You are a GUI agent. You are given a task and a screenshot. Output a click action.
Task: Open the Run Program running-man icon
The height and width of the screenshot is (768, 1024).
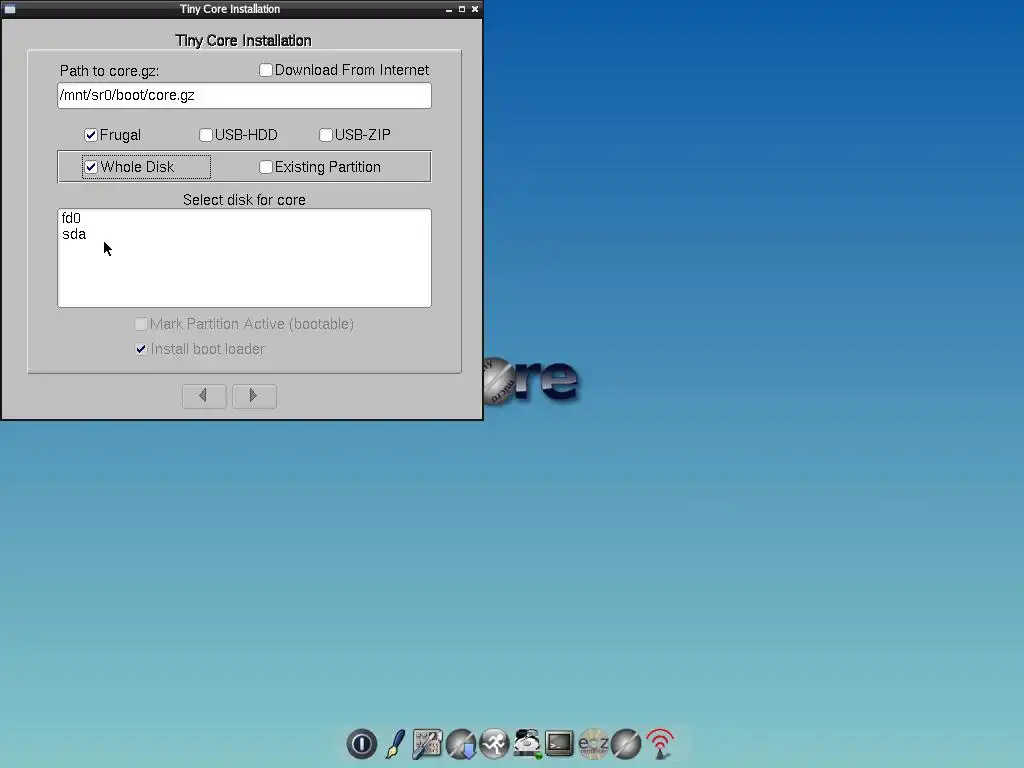tap(494, 744)
